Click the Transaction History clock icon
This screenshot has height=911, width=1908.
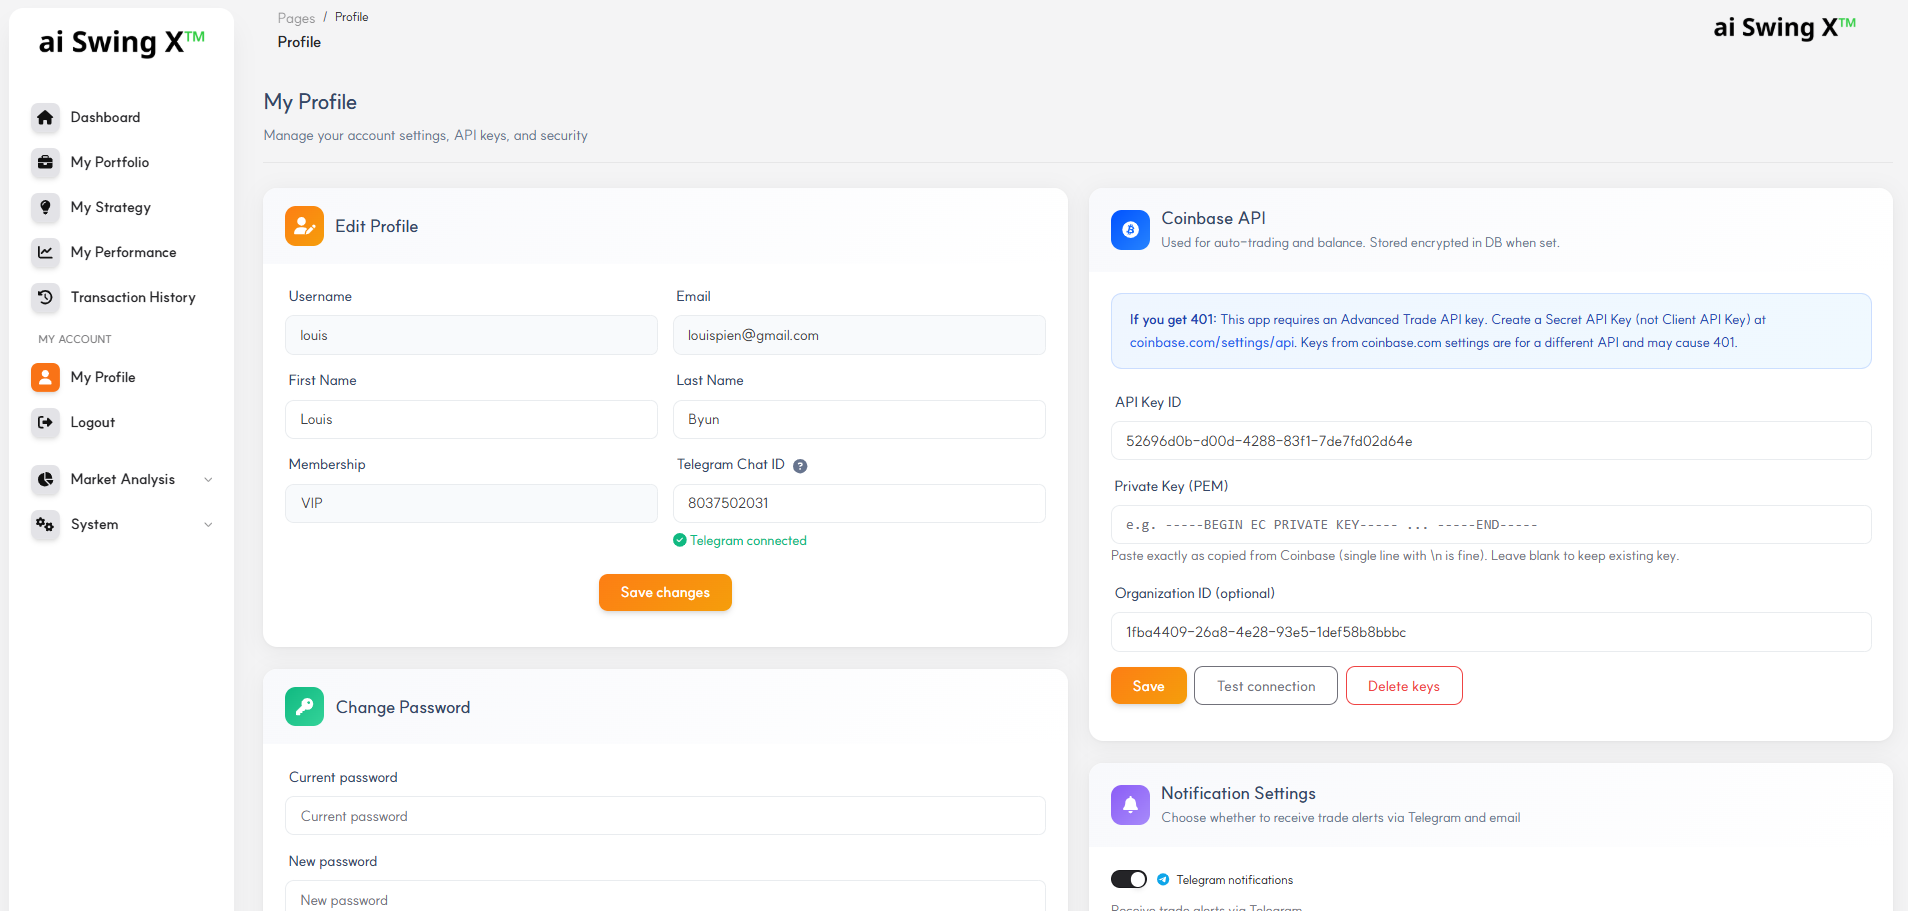45,297
